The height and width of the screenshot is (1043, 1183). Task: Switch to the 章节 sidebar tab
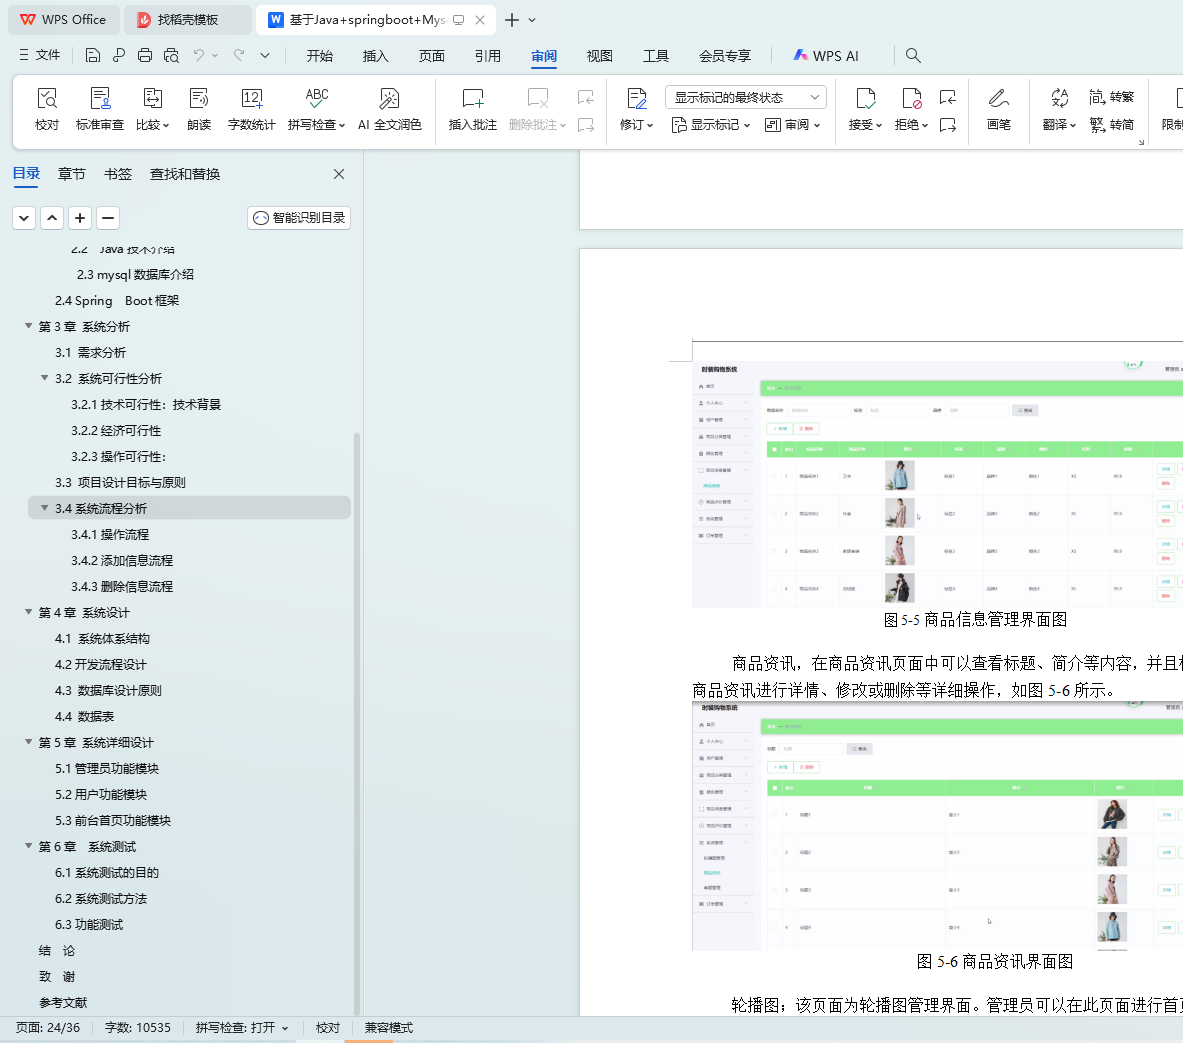coord(72,174)
